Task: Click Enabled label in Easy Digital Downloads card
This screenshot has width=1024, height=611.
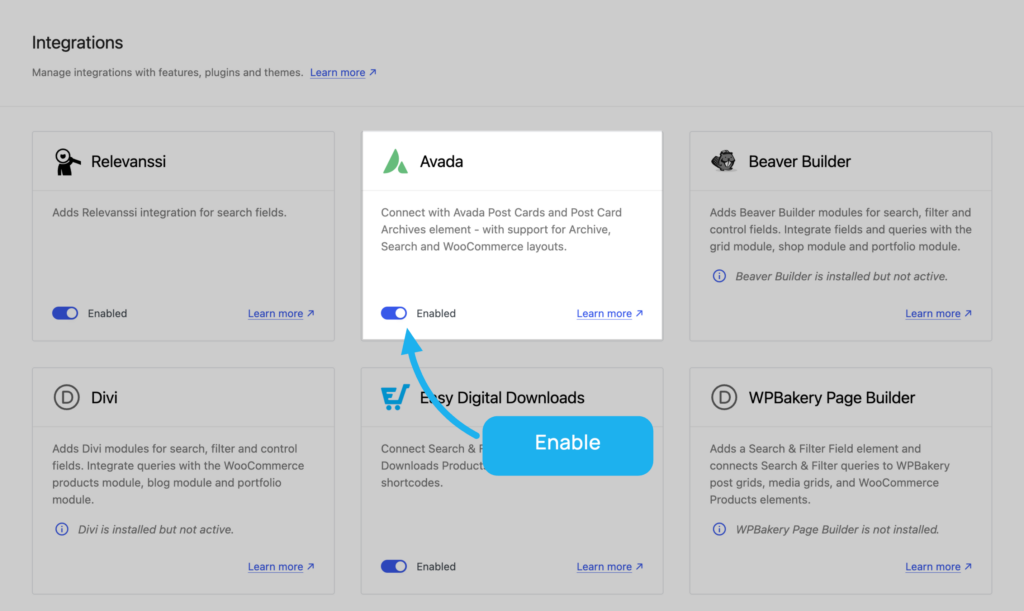Action: tap(436, 567)
